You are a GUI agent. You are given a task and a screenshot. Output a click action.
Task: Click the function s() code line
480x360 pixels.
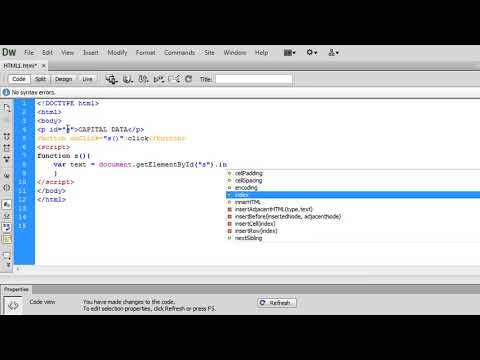pyautogui.click(x=64, y=156)
